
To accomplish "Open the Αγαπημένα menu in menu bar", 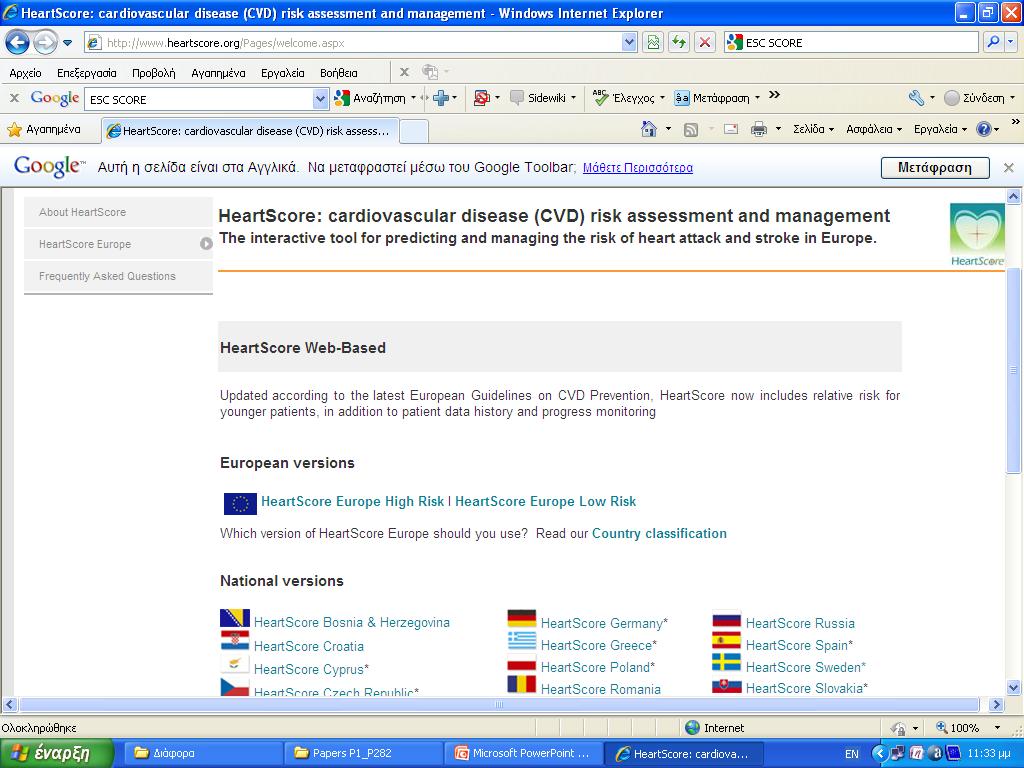I will [x=218, y=73].
